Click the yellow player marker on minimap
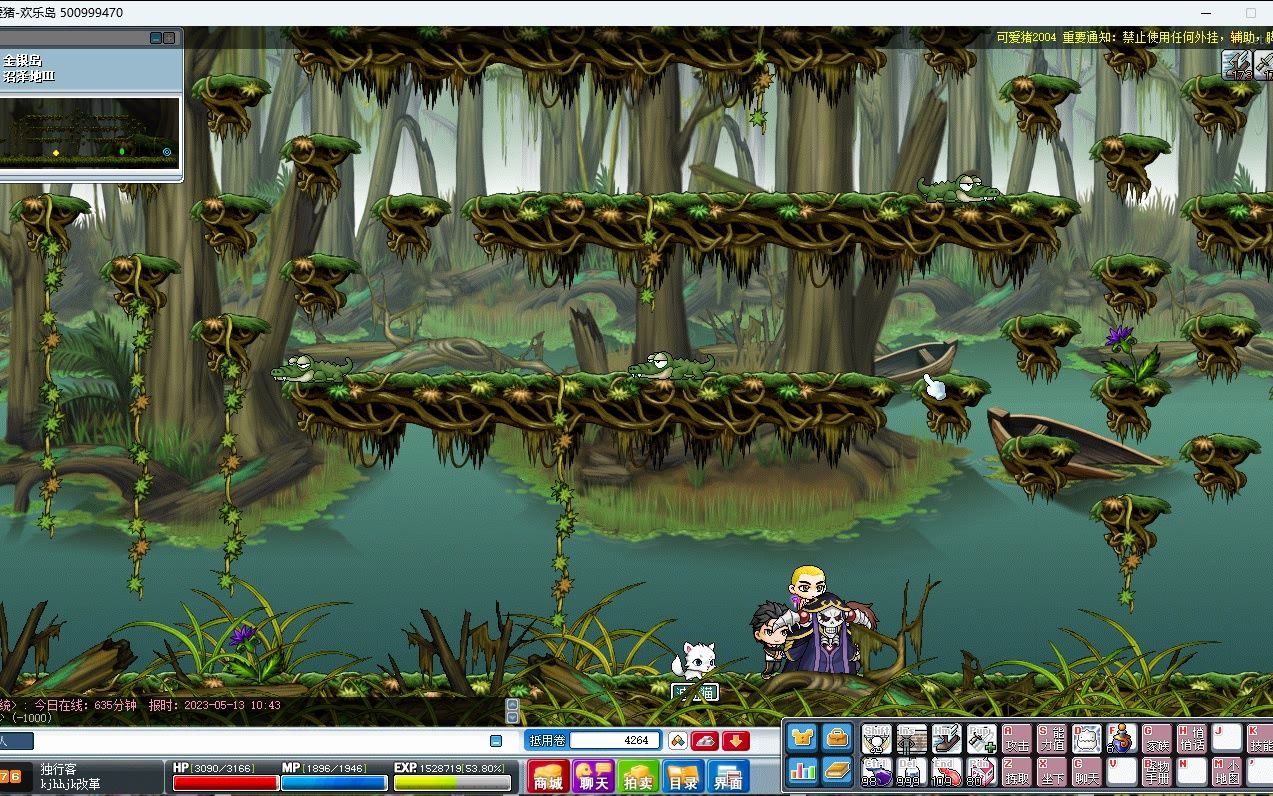1273x796 pixels. point(56,152)
